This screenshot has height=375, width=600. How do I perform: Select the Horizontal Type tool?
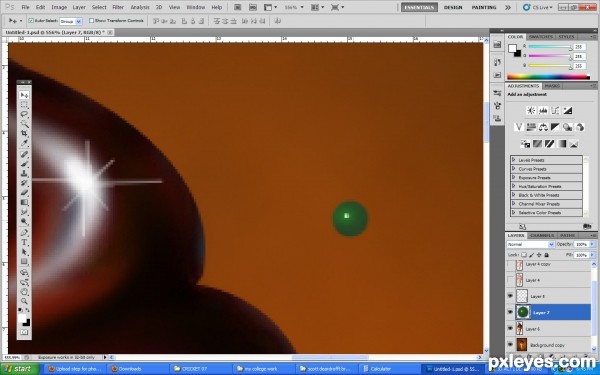point(24,242)
